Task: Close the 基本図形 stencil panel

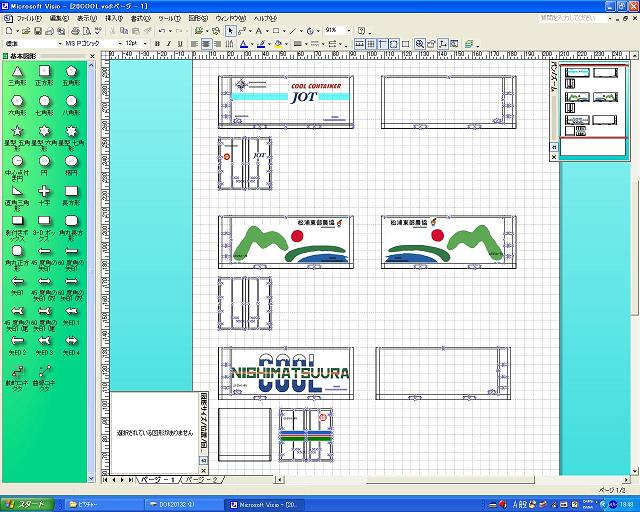Action: (92, 56)
